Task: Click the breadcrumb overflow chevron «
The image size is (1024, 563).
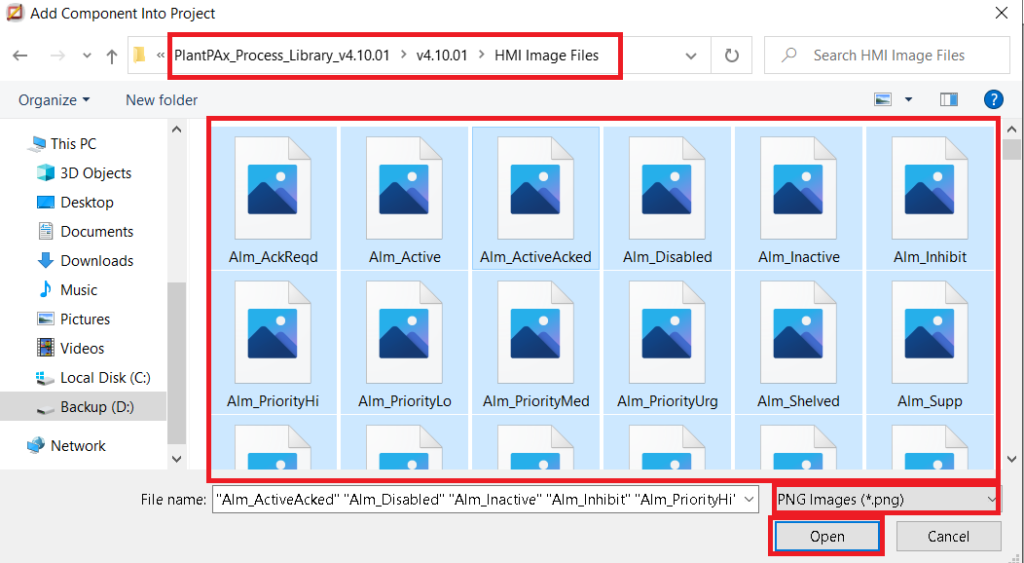Action: (x=160, y=56)
